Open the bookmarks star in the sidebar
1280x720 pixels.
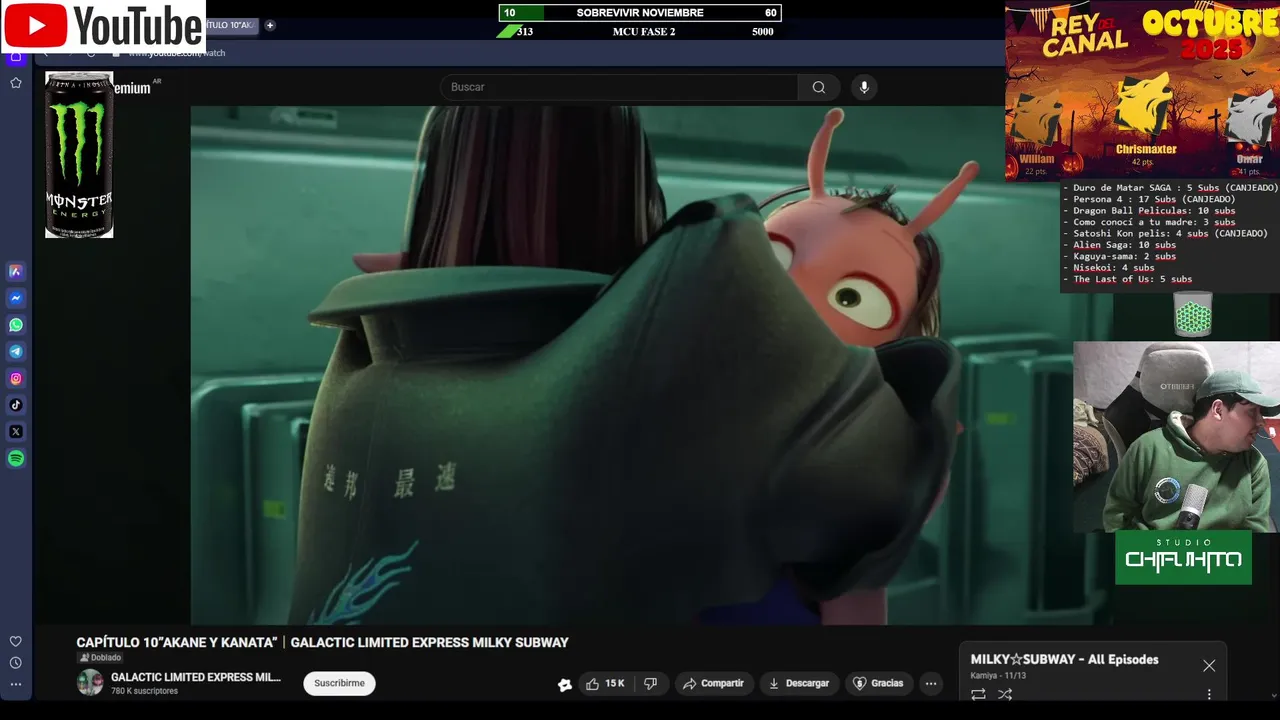(x=16, y=83)
